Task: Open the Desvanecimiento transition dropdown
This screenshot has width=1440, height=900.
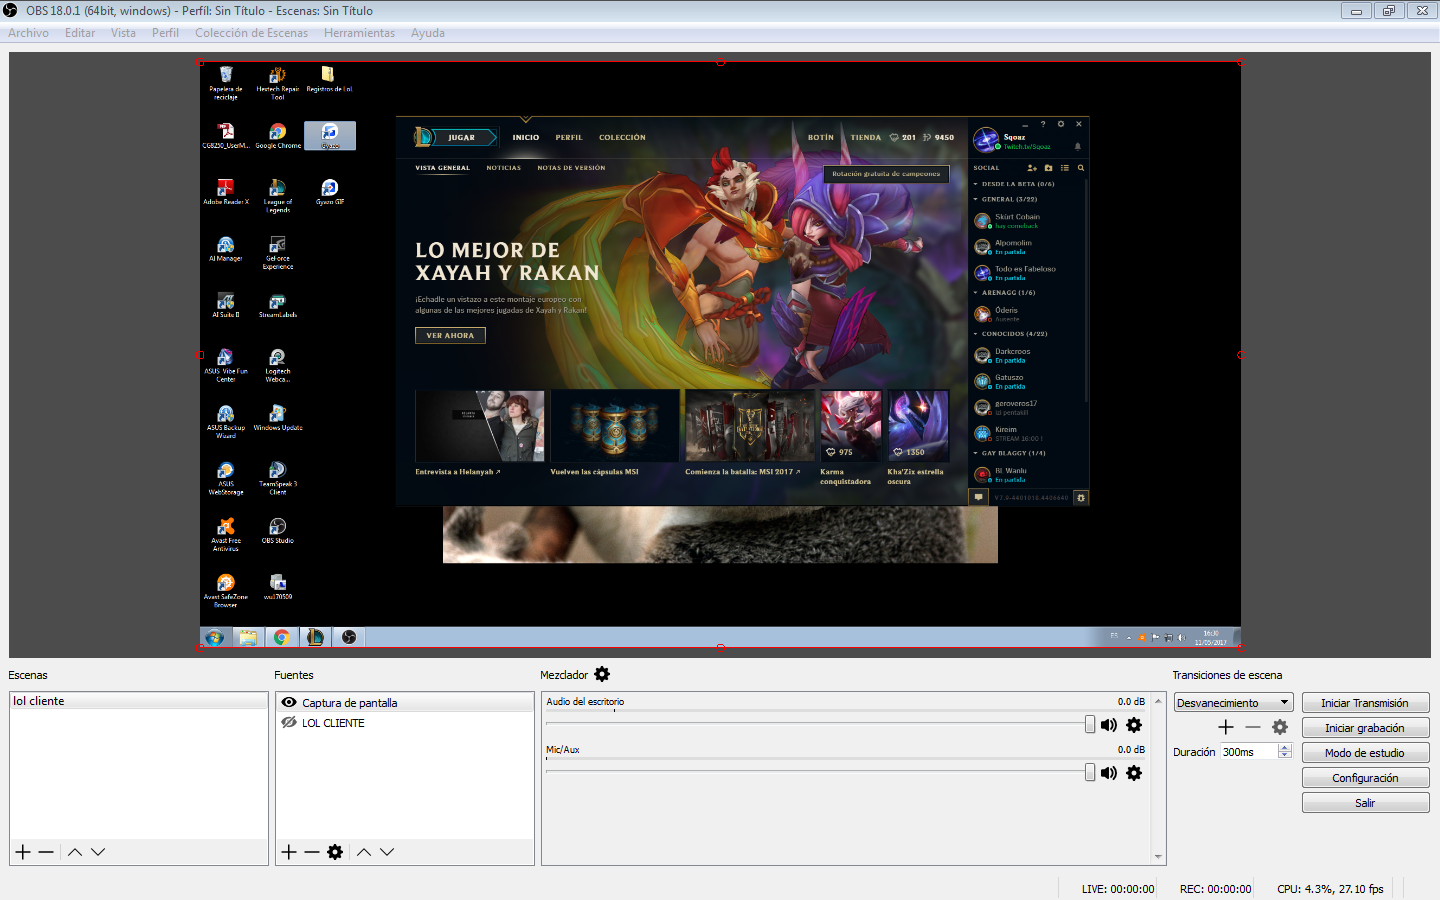Action: click(x=1233, y=703)
